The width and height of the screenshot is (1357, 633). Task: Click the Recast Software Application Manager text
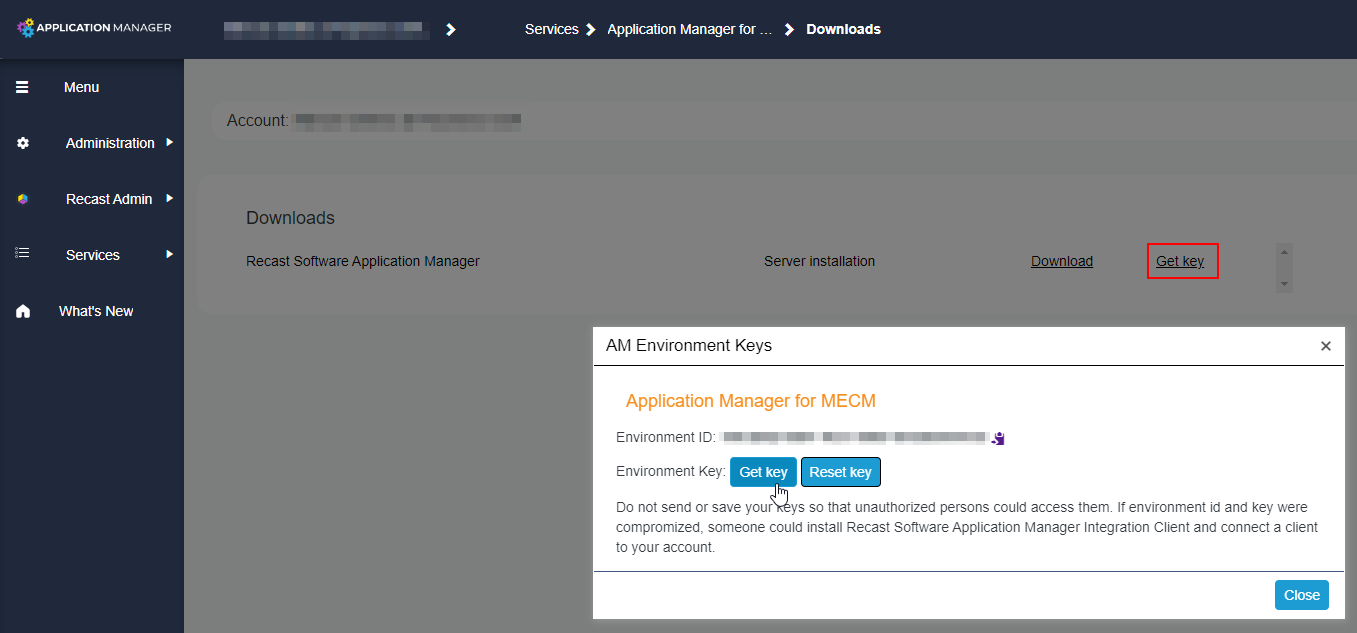pyautogui.click(x=363, y=261)
